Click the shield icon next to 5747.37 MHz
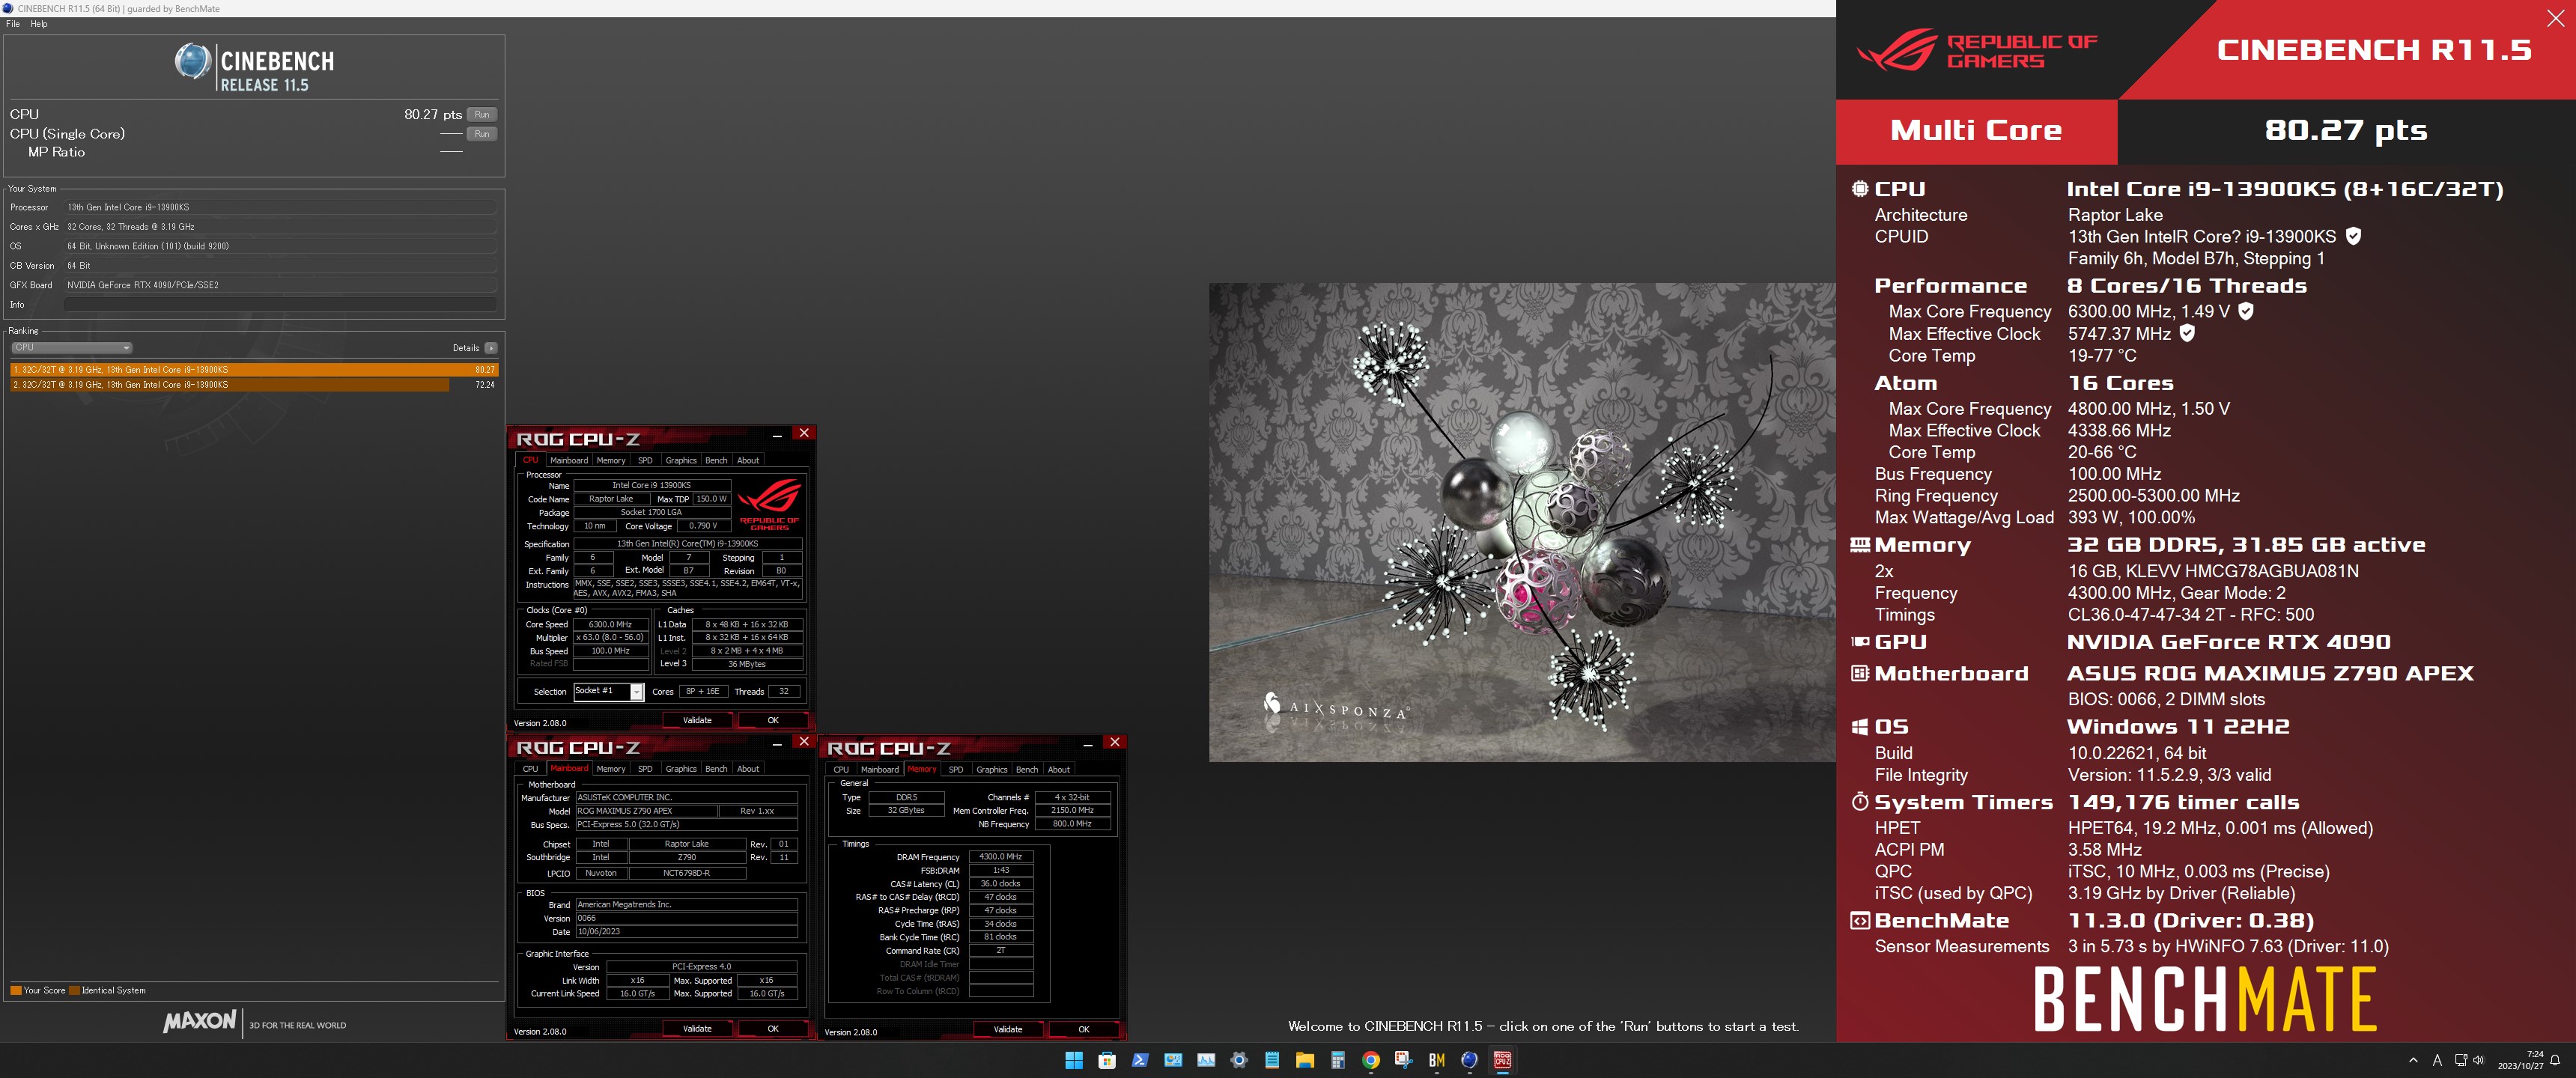 2187,333
